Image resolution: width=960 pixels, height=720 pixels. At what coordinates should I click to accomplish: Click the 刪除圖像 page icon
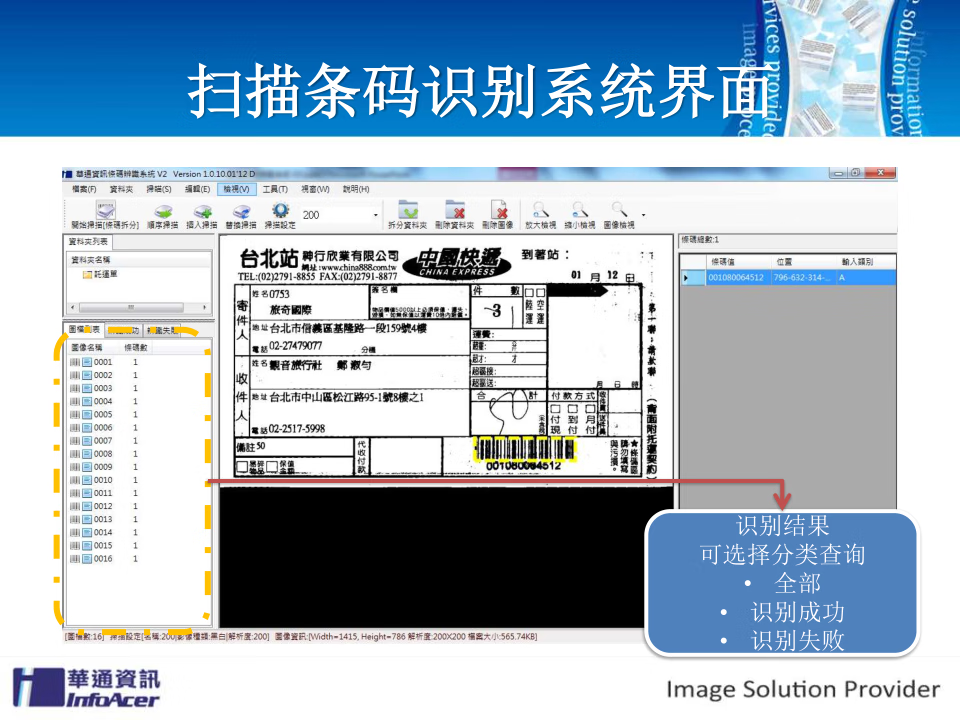(x=499, y=210)
